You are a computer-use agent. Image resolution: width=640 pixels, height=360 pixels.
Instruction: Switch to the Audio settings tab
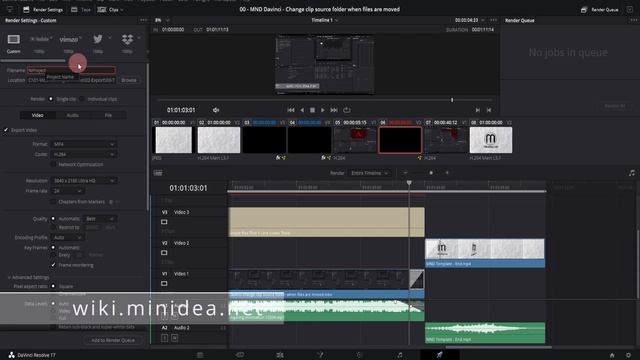(73, 115)
